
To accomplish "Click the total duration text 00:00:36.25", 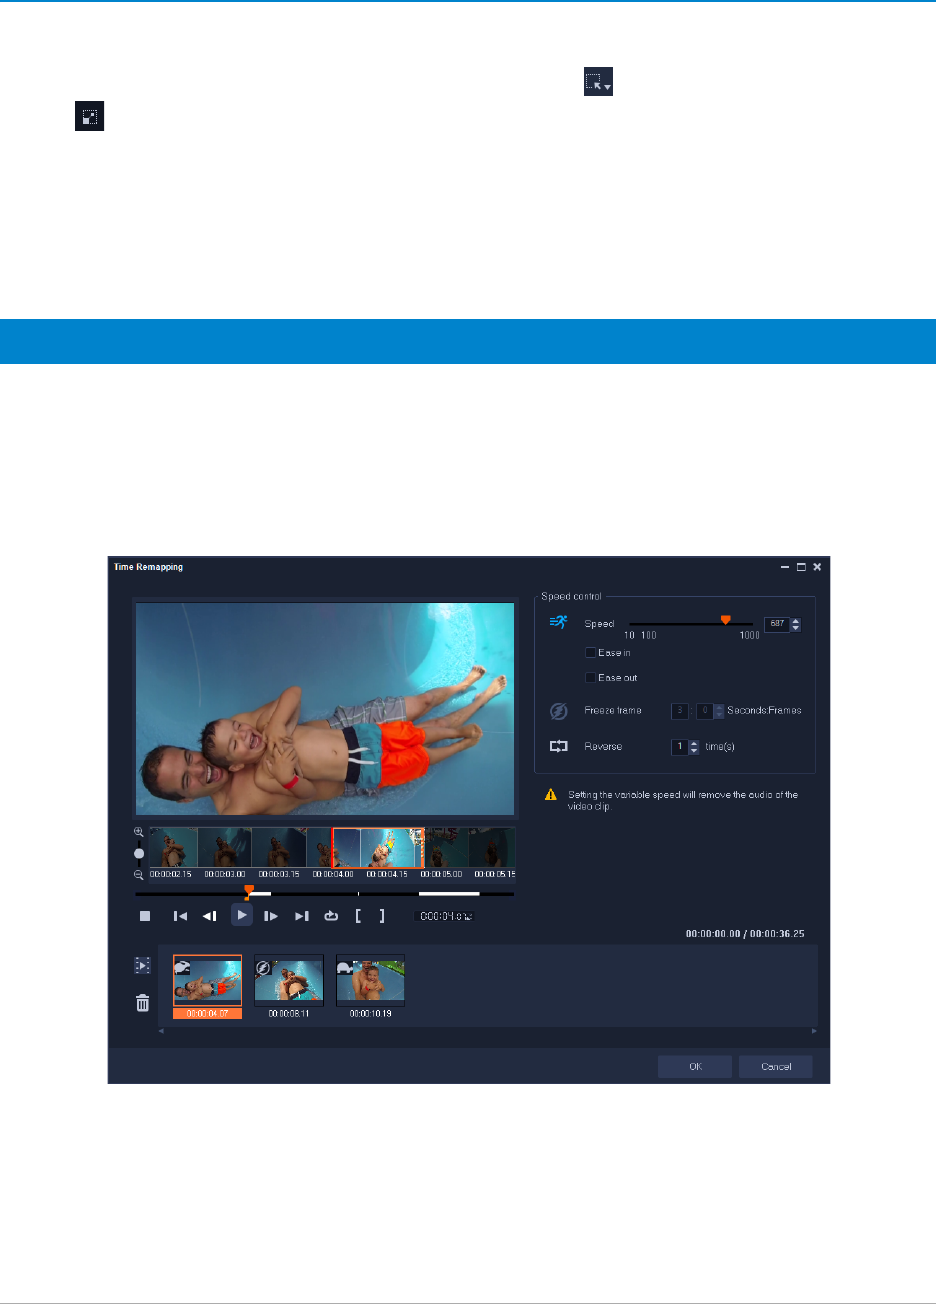I will (x=778, y=934).
